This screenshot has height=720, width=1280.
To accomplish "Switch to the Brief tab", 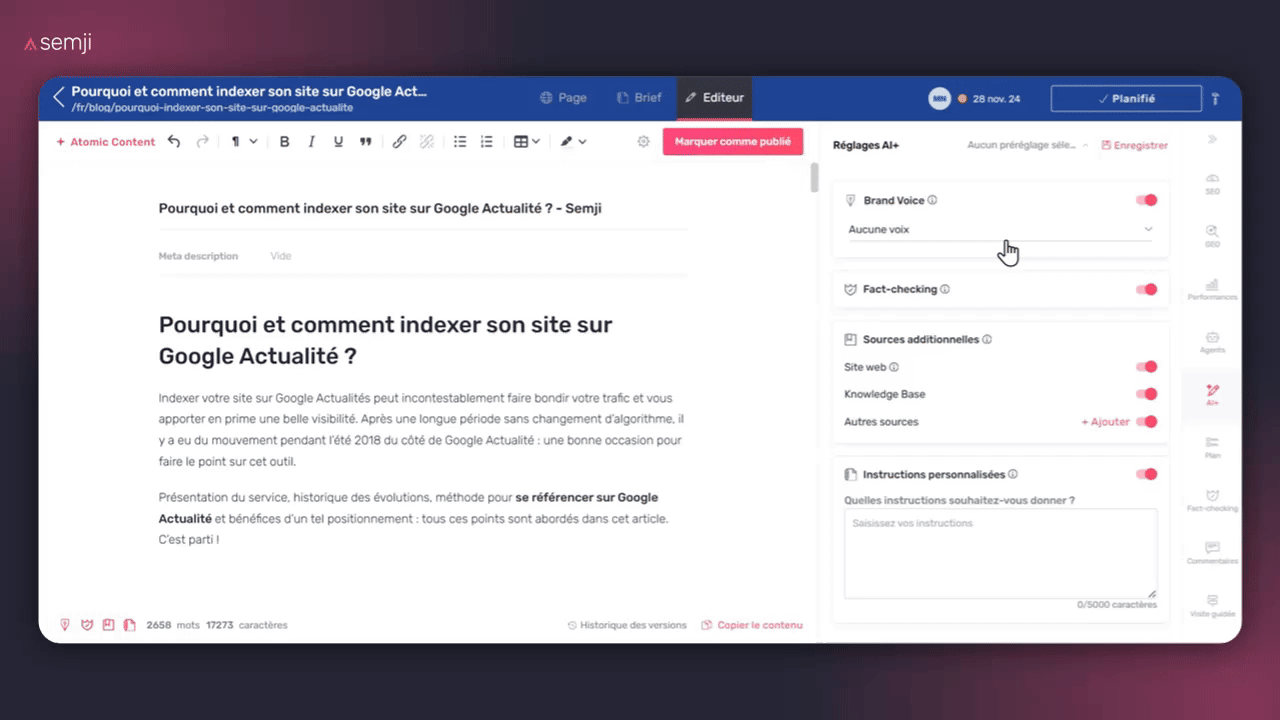I will pos(640,97).
